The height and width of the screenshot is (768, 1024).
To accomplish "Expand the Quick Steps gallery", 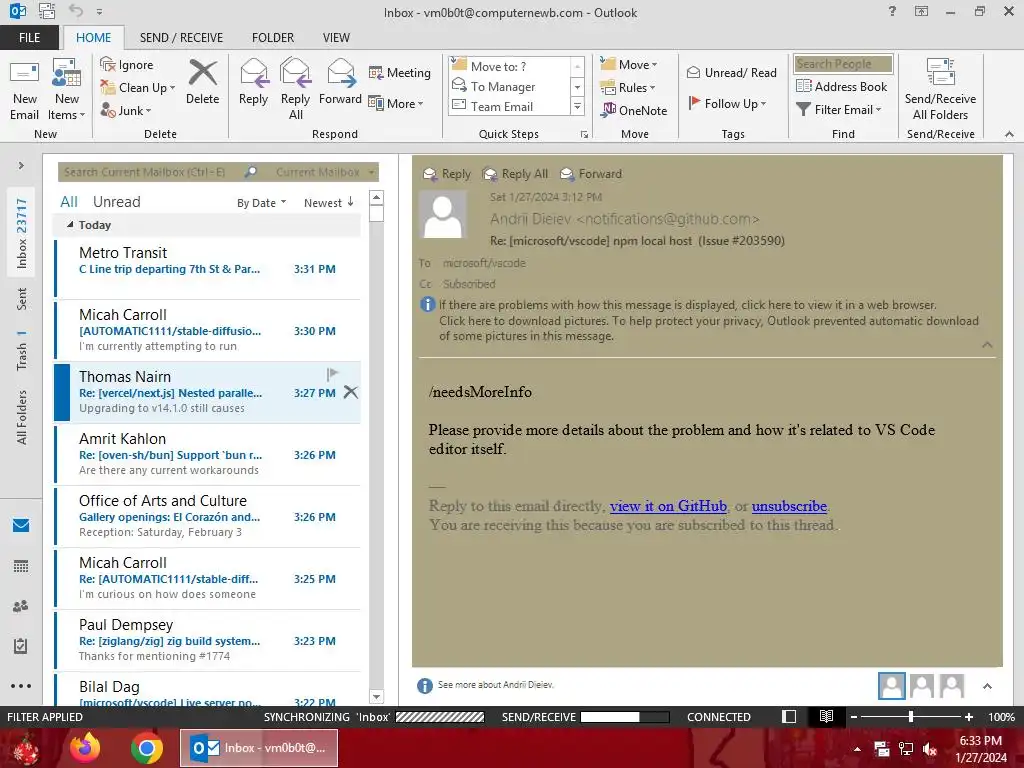I will [577, 106].
